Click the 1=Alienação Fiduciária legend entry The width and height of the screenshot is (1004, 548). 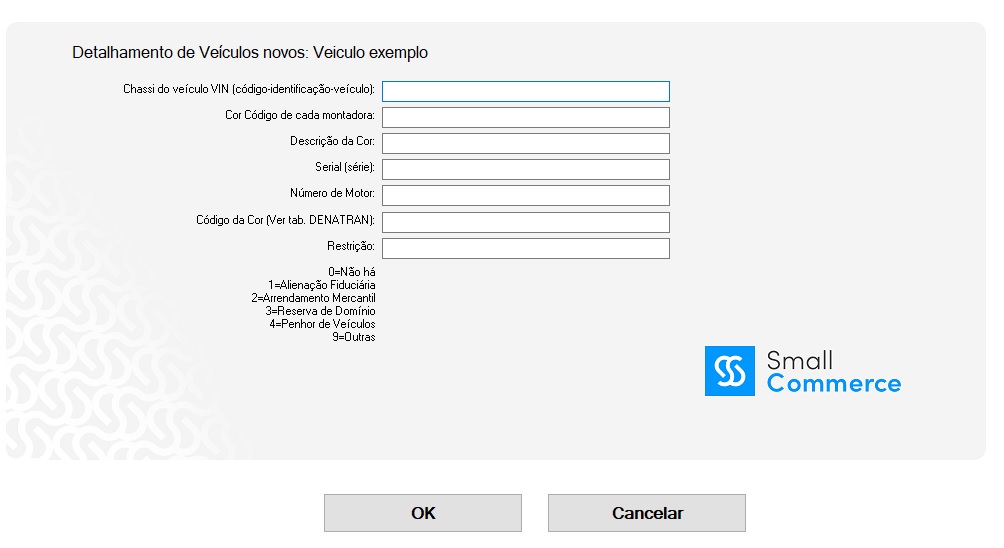321,285
